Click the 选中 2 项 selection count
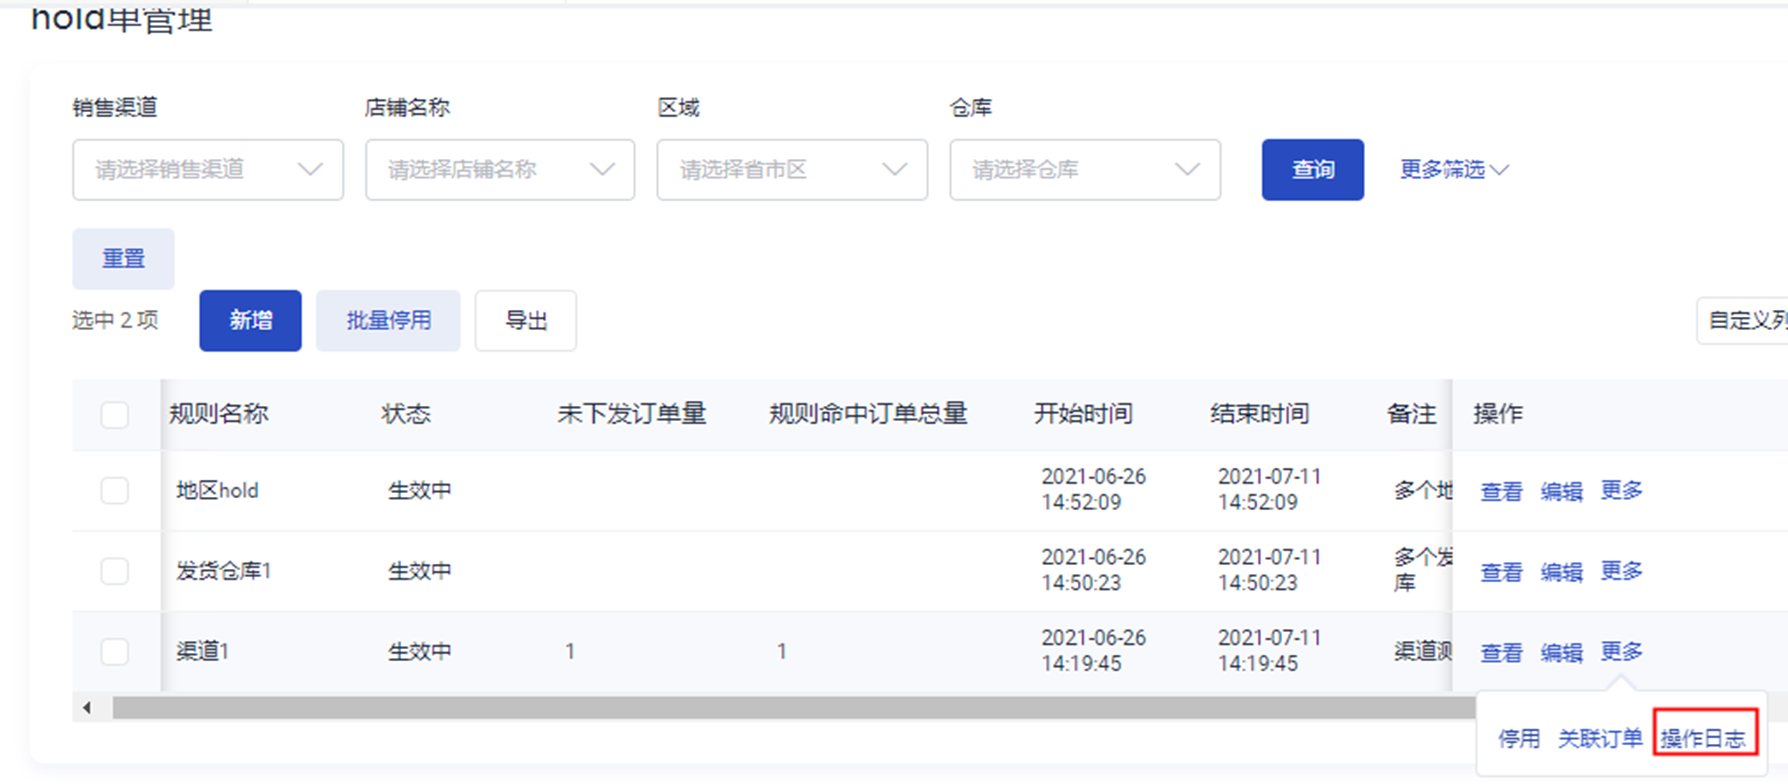This screenshot has width=1788, height=784. 115,320
